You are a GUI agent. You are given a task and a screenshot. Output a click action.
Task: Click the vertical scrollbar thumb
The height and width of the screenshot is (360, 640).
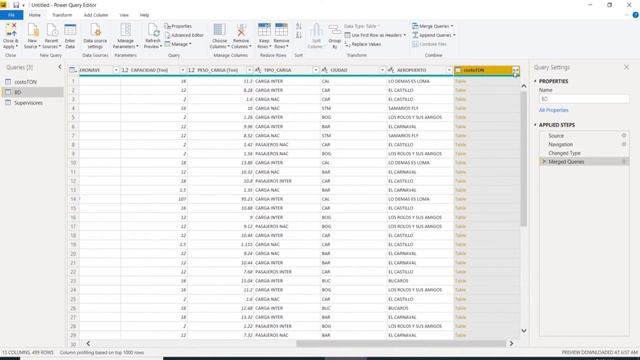coord(524,158)
